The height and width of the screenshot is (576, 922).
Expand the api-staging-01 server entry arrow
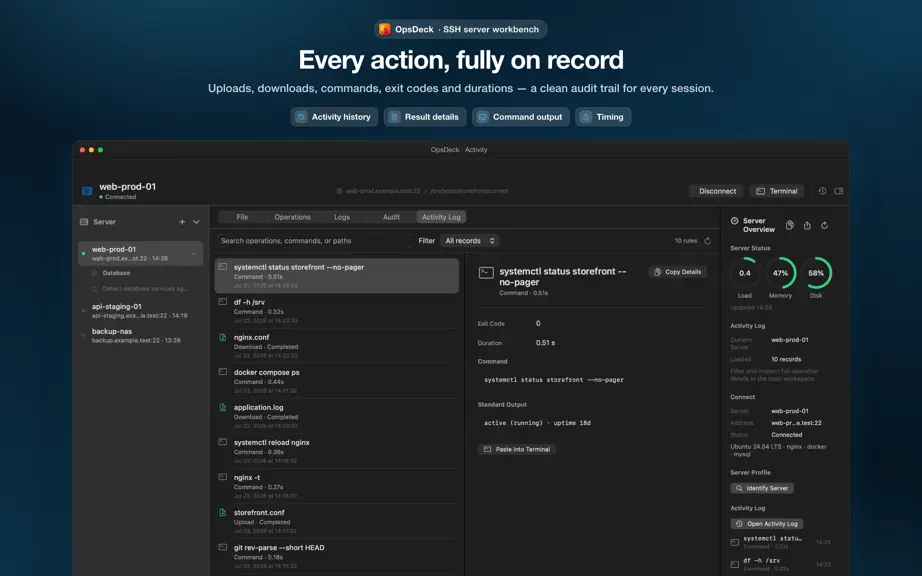point(83,310)
